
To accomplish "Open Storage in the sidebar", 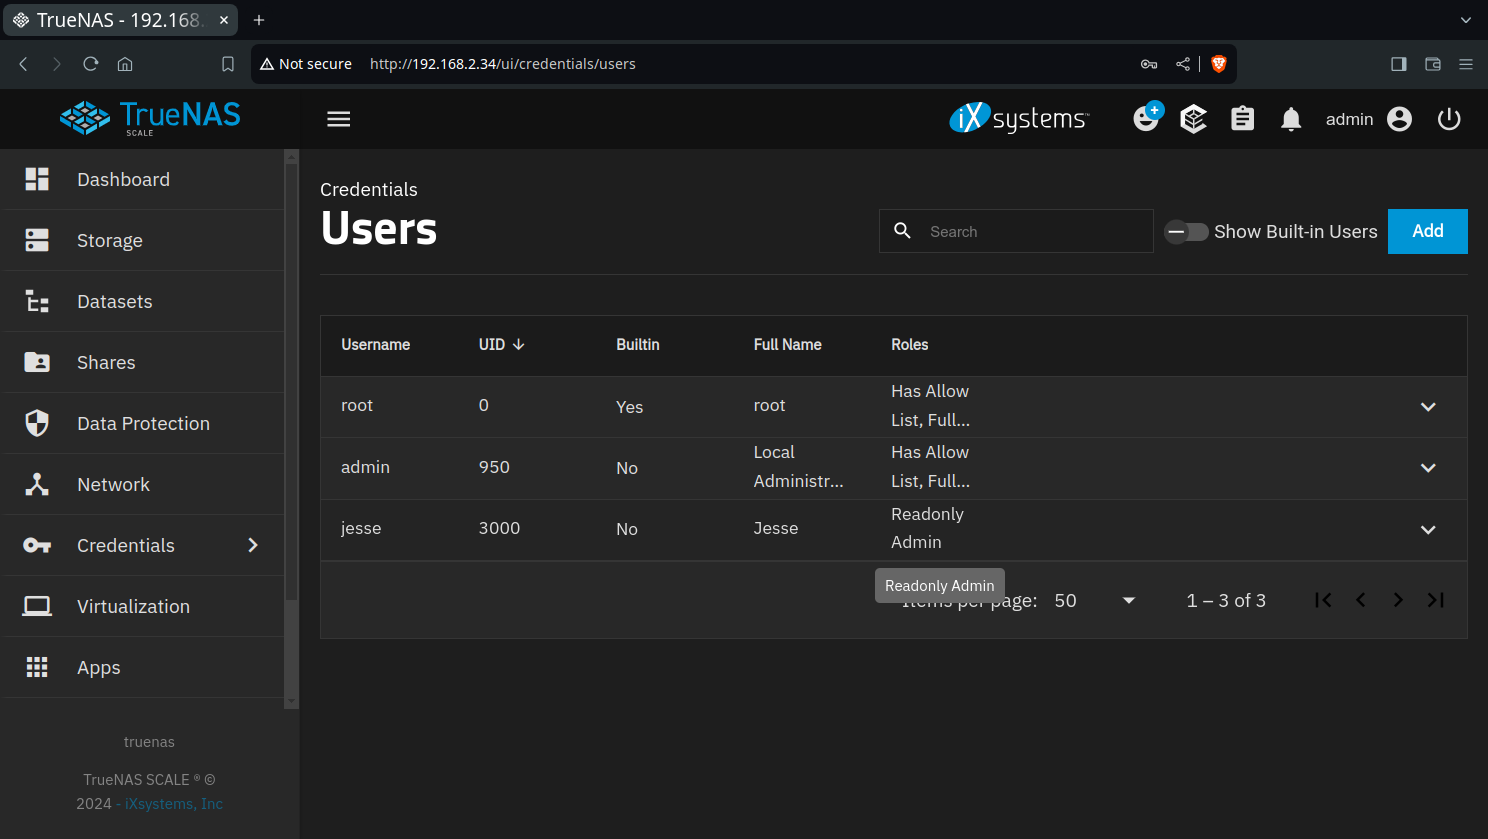I will tap(144, 240).
